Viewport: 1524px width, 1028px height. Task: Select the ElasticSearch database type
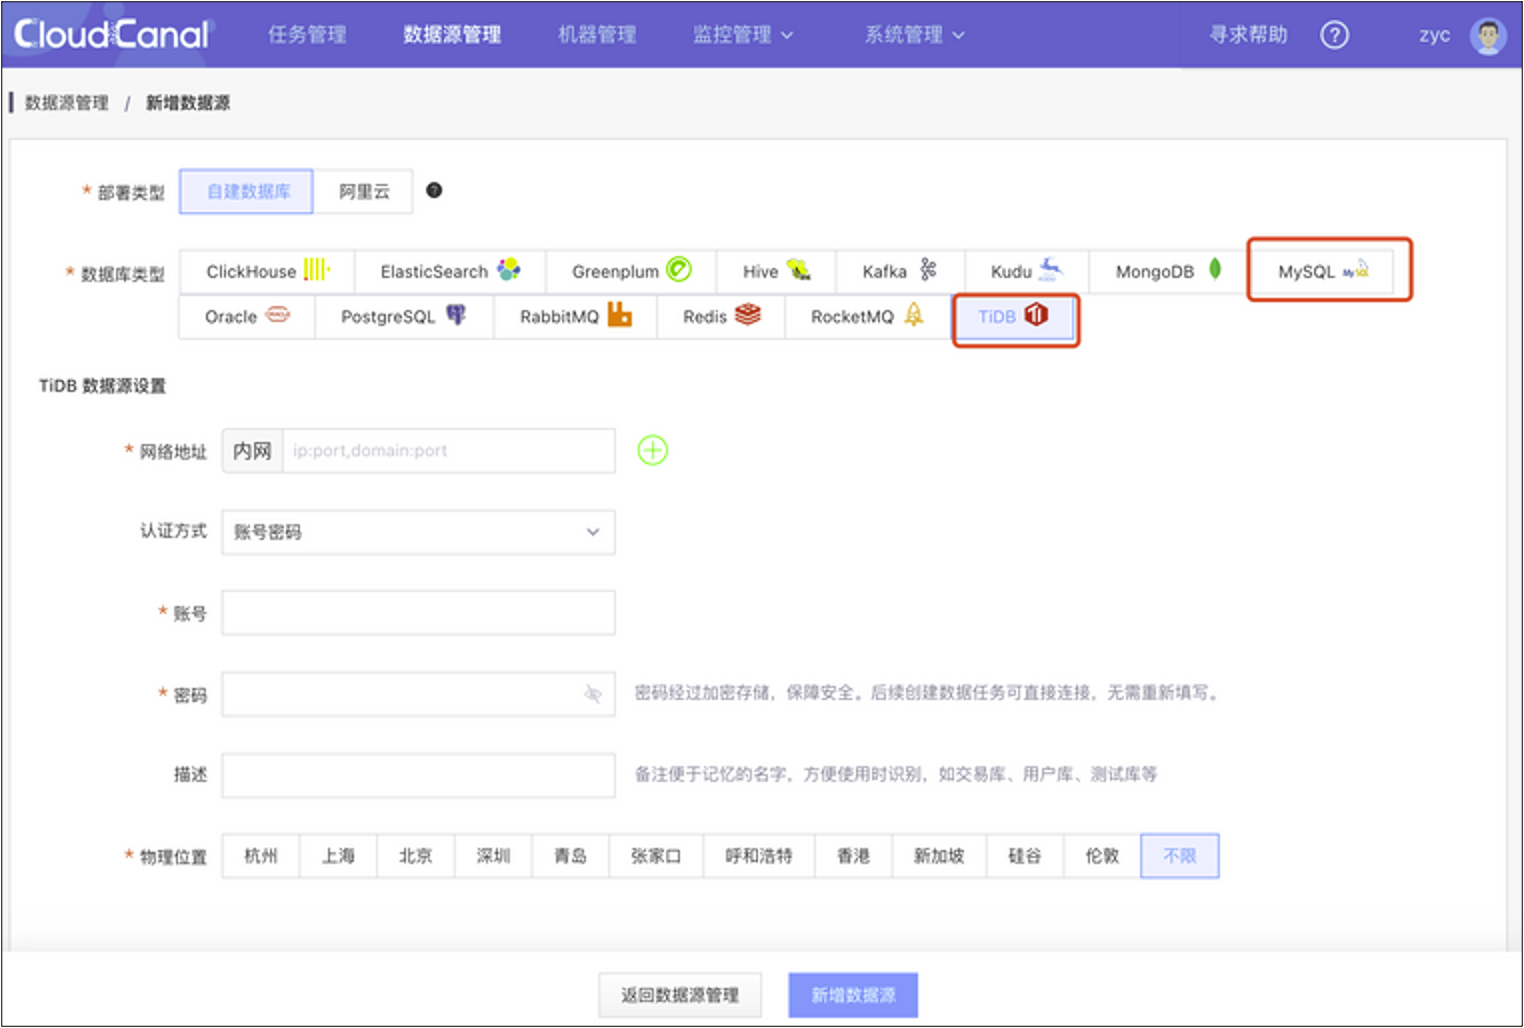click(x=448, y=271)
